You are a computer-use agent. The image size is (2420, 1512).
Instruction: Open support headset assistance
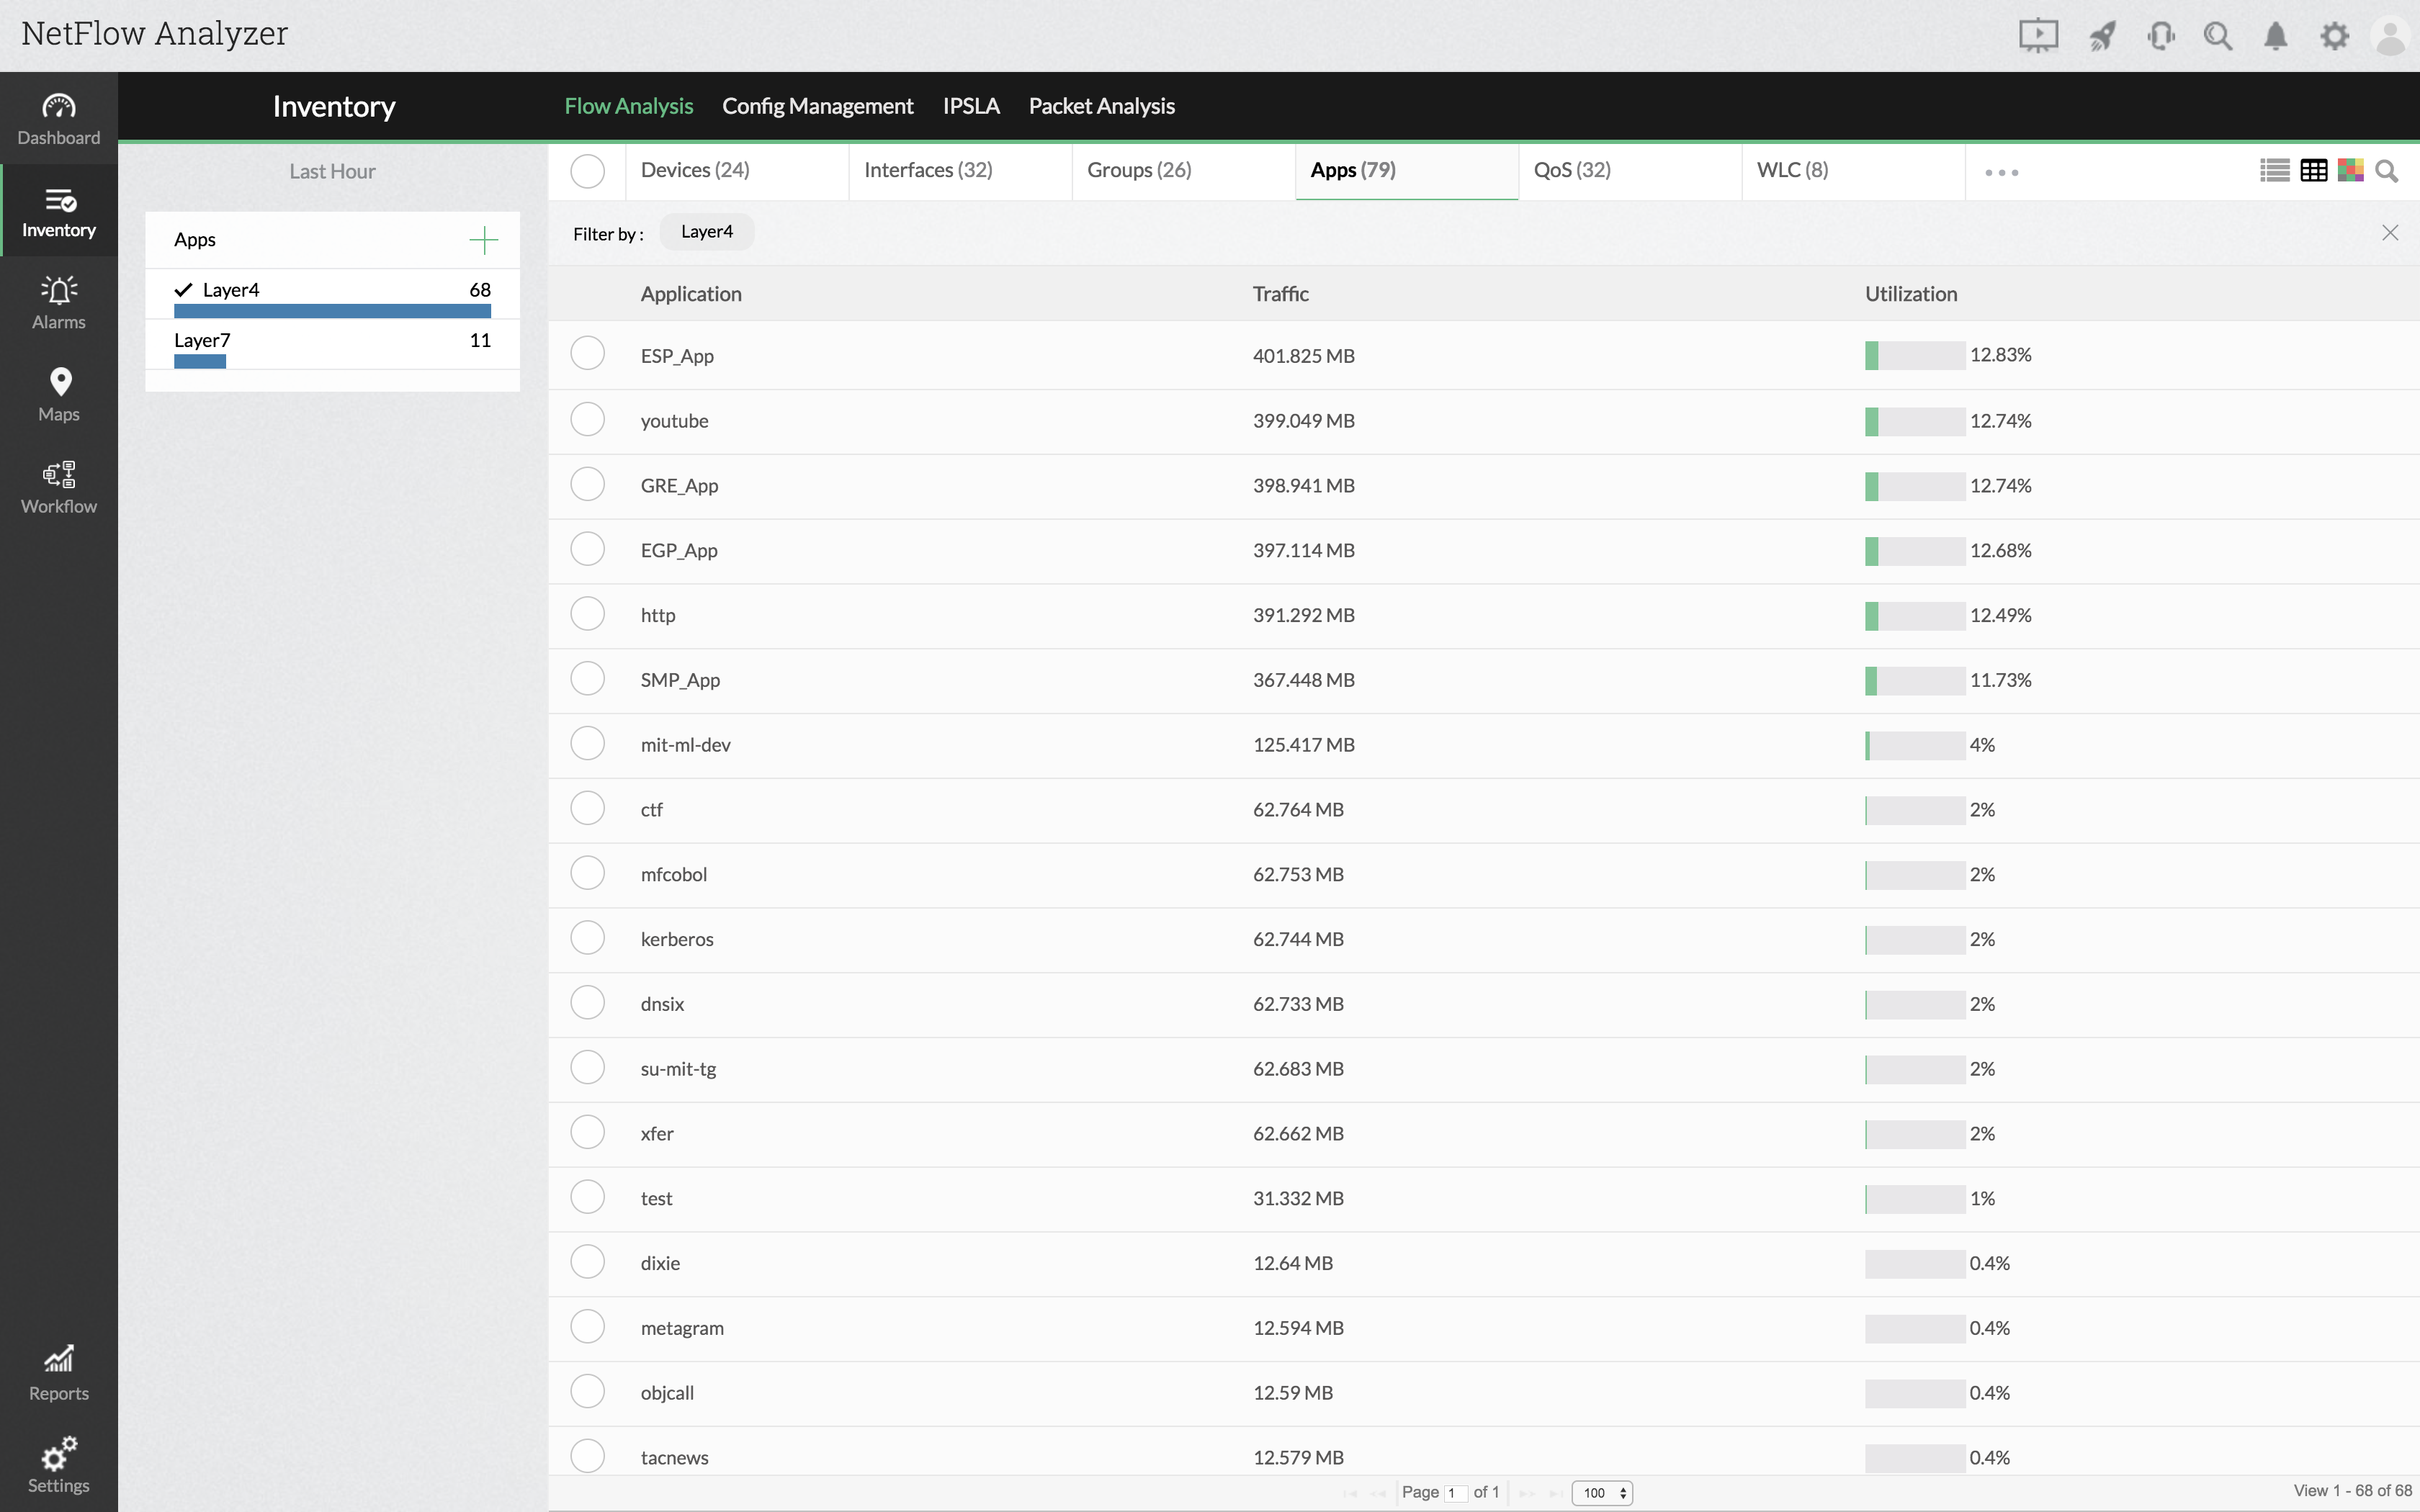tap(2160, 35)
